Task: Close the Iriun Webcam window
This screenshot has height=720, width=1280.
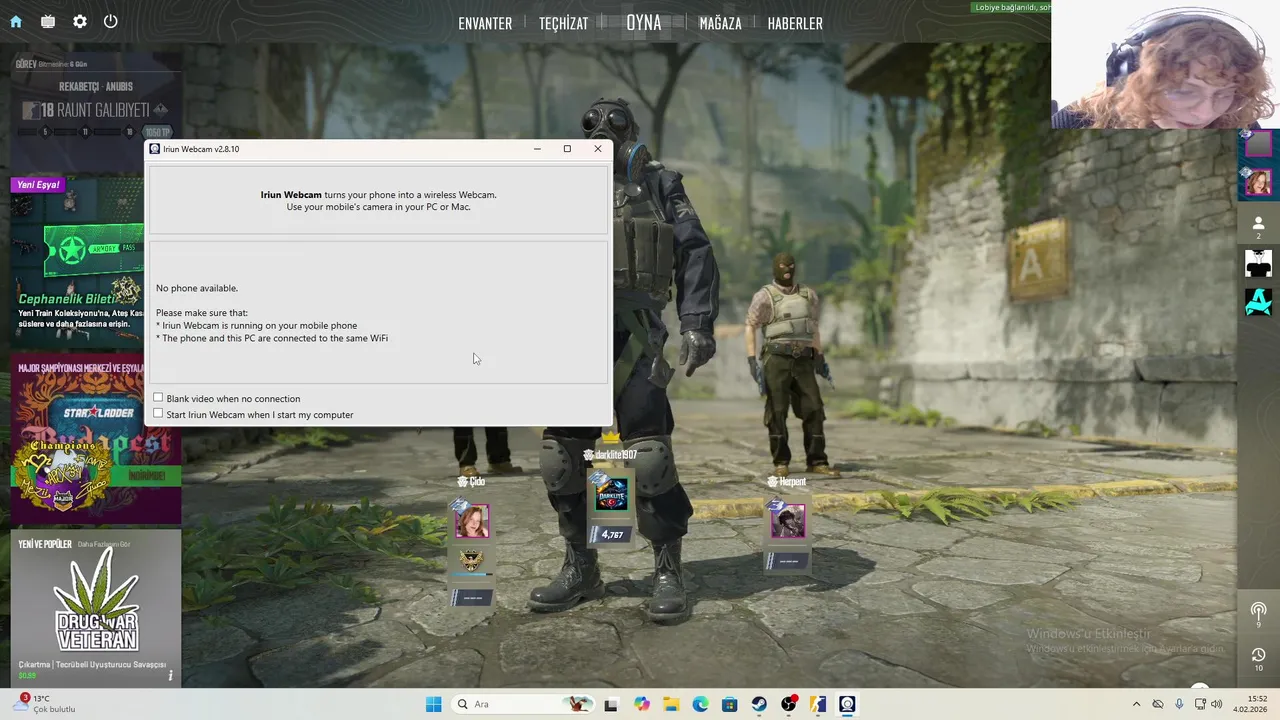Action: pos(598,149)
